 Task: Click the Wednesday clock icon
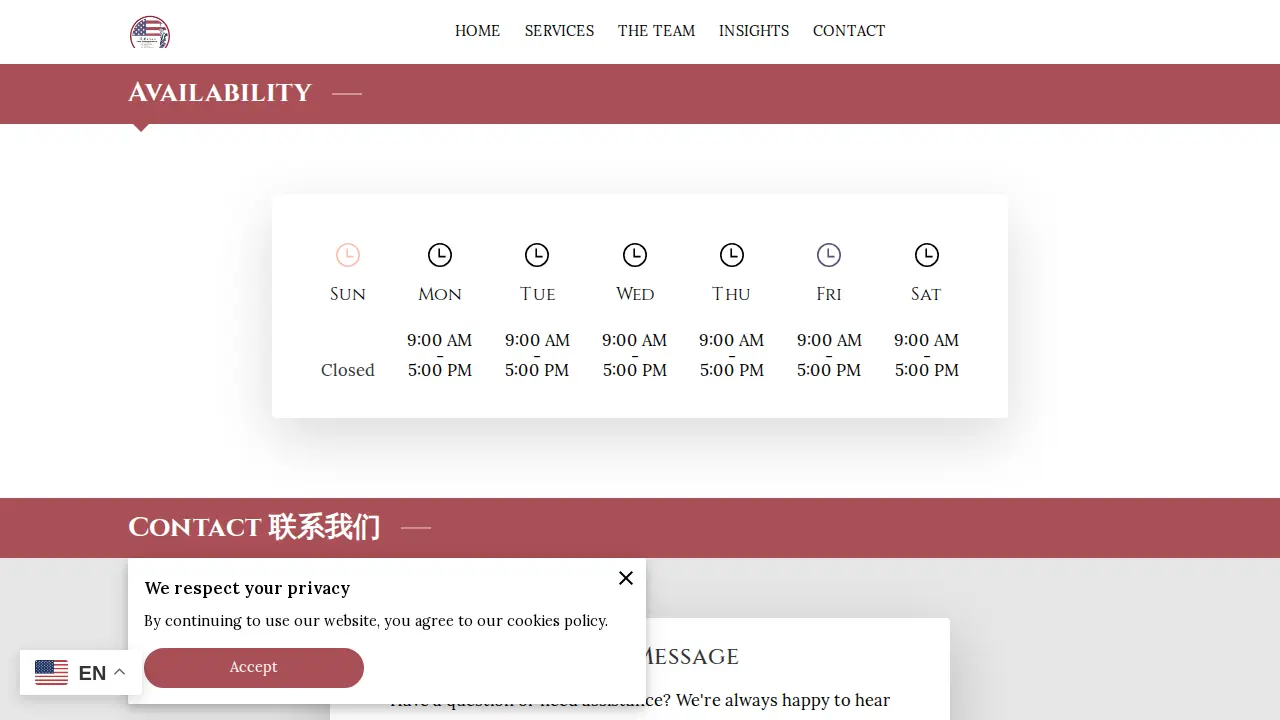(635, 255)
